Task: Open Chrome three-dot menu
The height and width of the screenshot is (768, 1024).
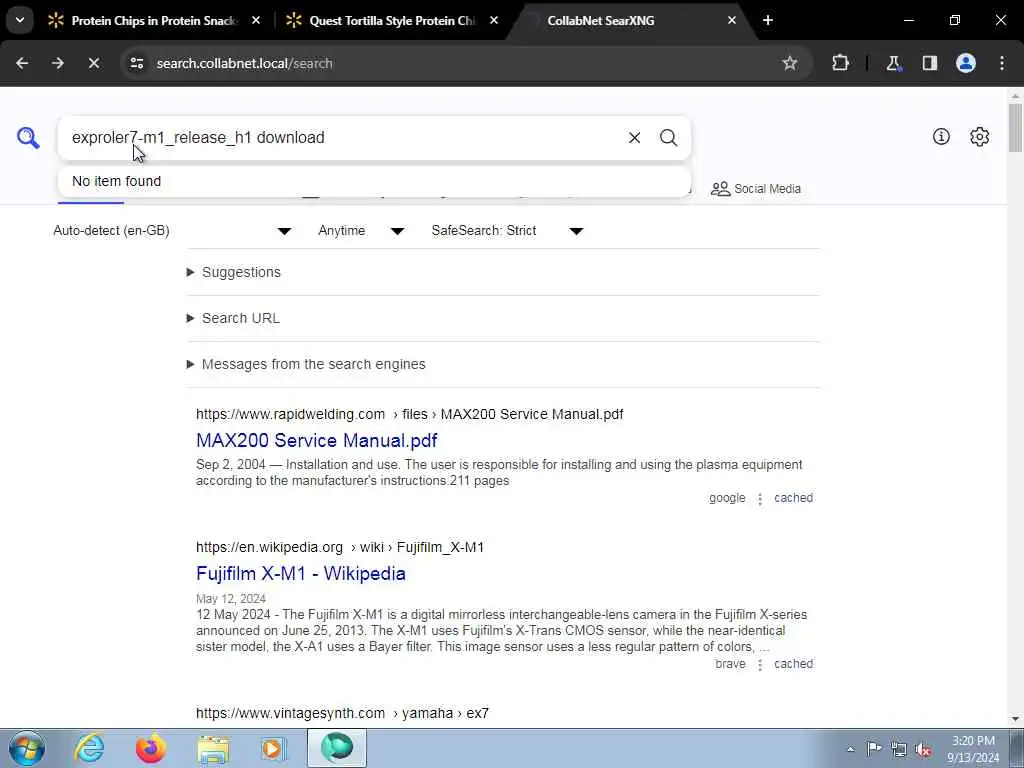Action: point(1002,63)
